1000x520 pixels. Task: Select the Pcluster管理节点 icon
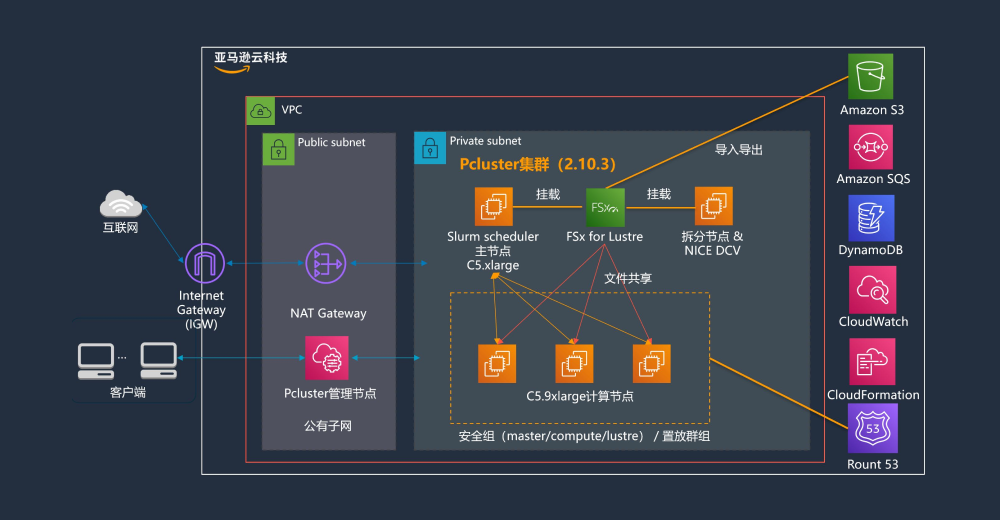point(327,358)
